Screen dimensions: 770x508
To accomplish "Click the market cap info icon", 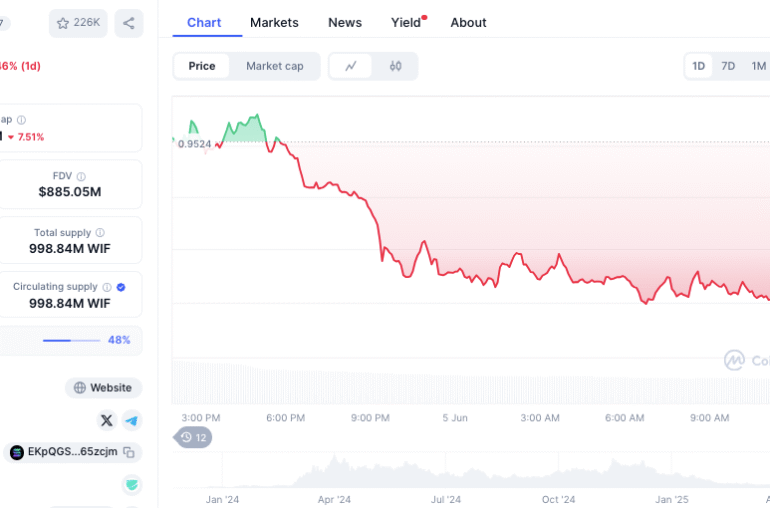I will click(21, 119).
